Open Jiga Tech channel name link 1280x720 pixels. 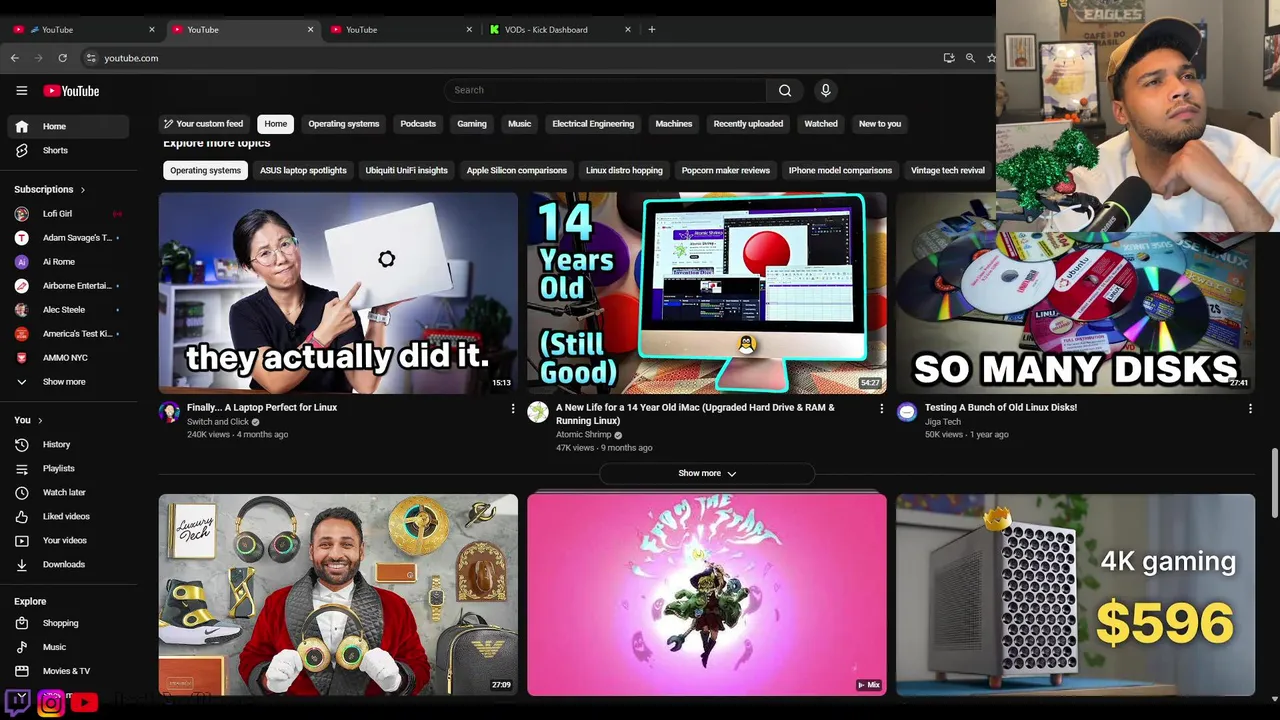(x=942, y=421)
